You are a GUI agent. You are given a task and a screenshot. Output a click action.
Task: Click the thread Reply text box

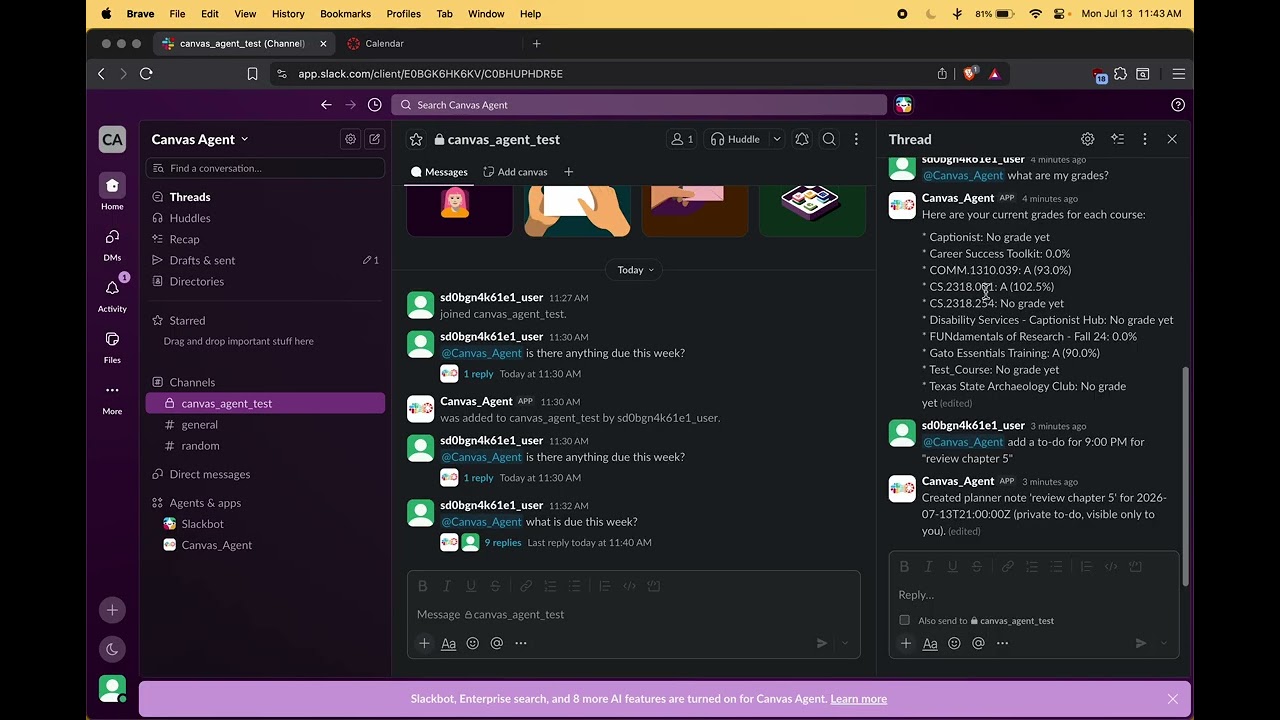pos(1034,595)
